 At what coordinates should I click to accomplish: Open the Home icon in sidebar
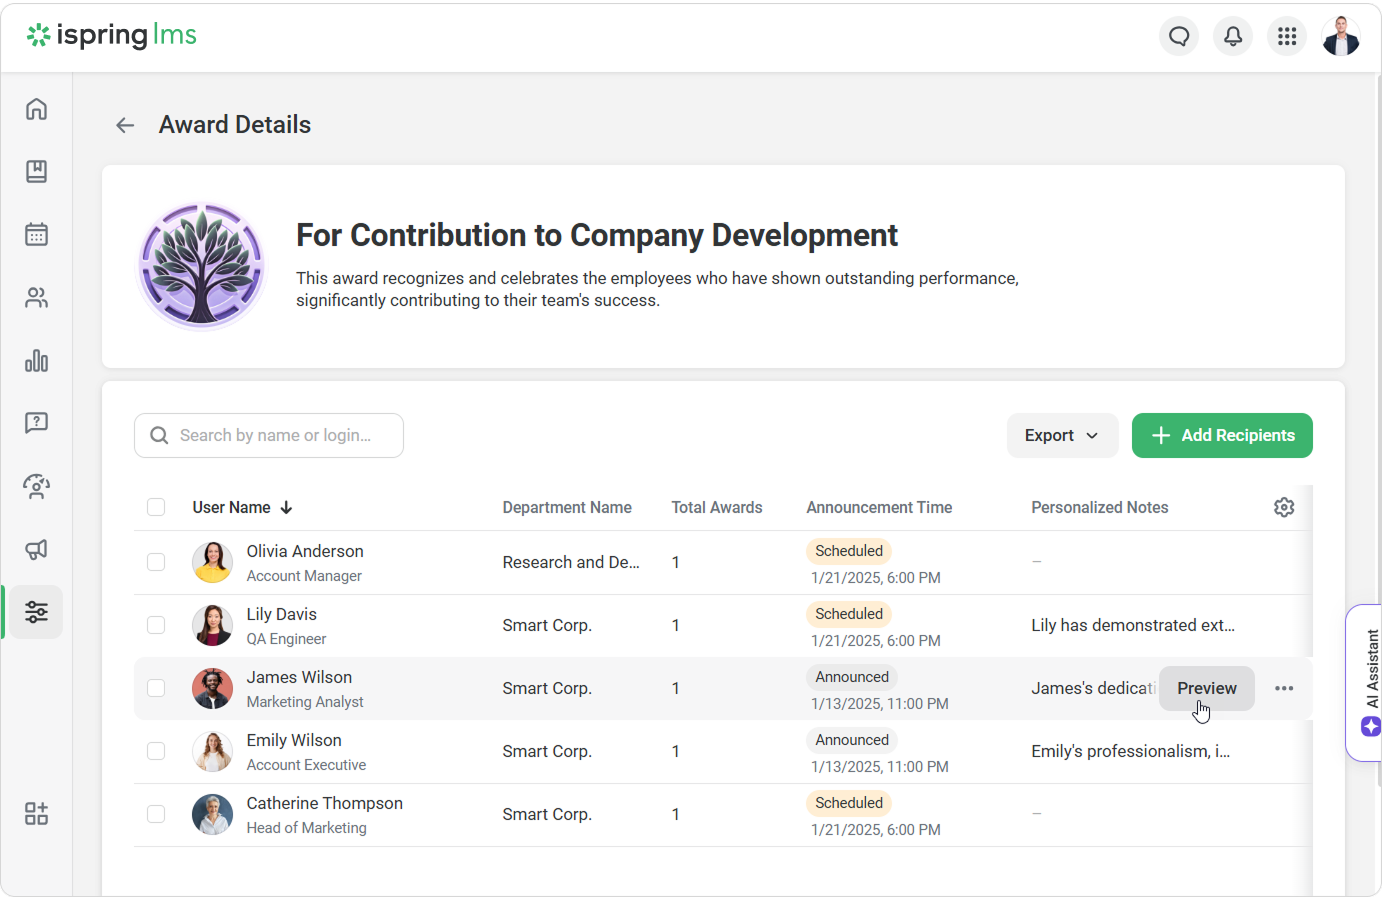(x=36, y=109)
